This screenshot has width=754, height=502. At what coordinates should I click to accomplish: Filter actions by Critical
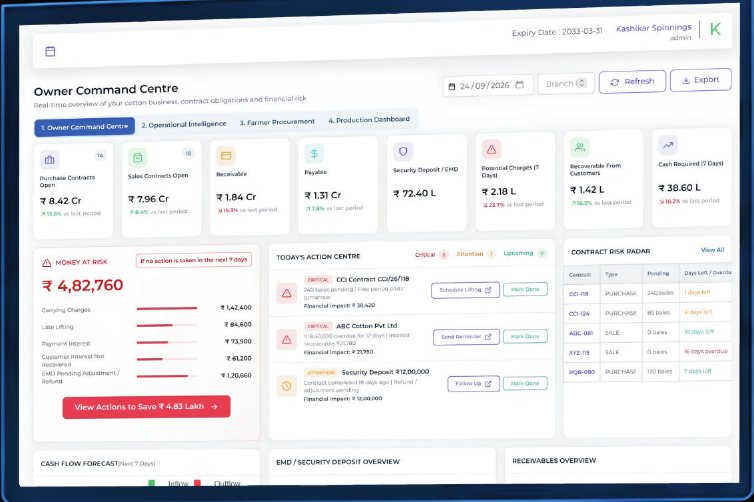coord(431,255)
